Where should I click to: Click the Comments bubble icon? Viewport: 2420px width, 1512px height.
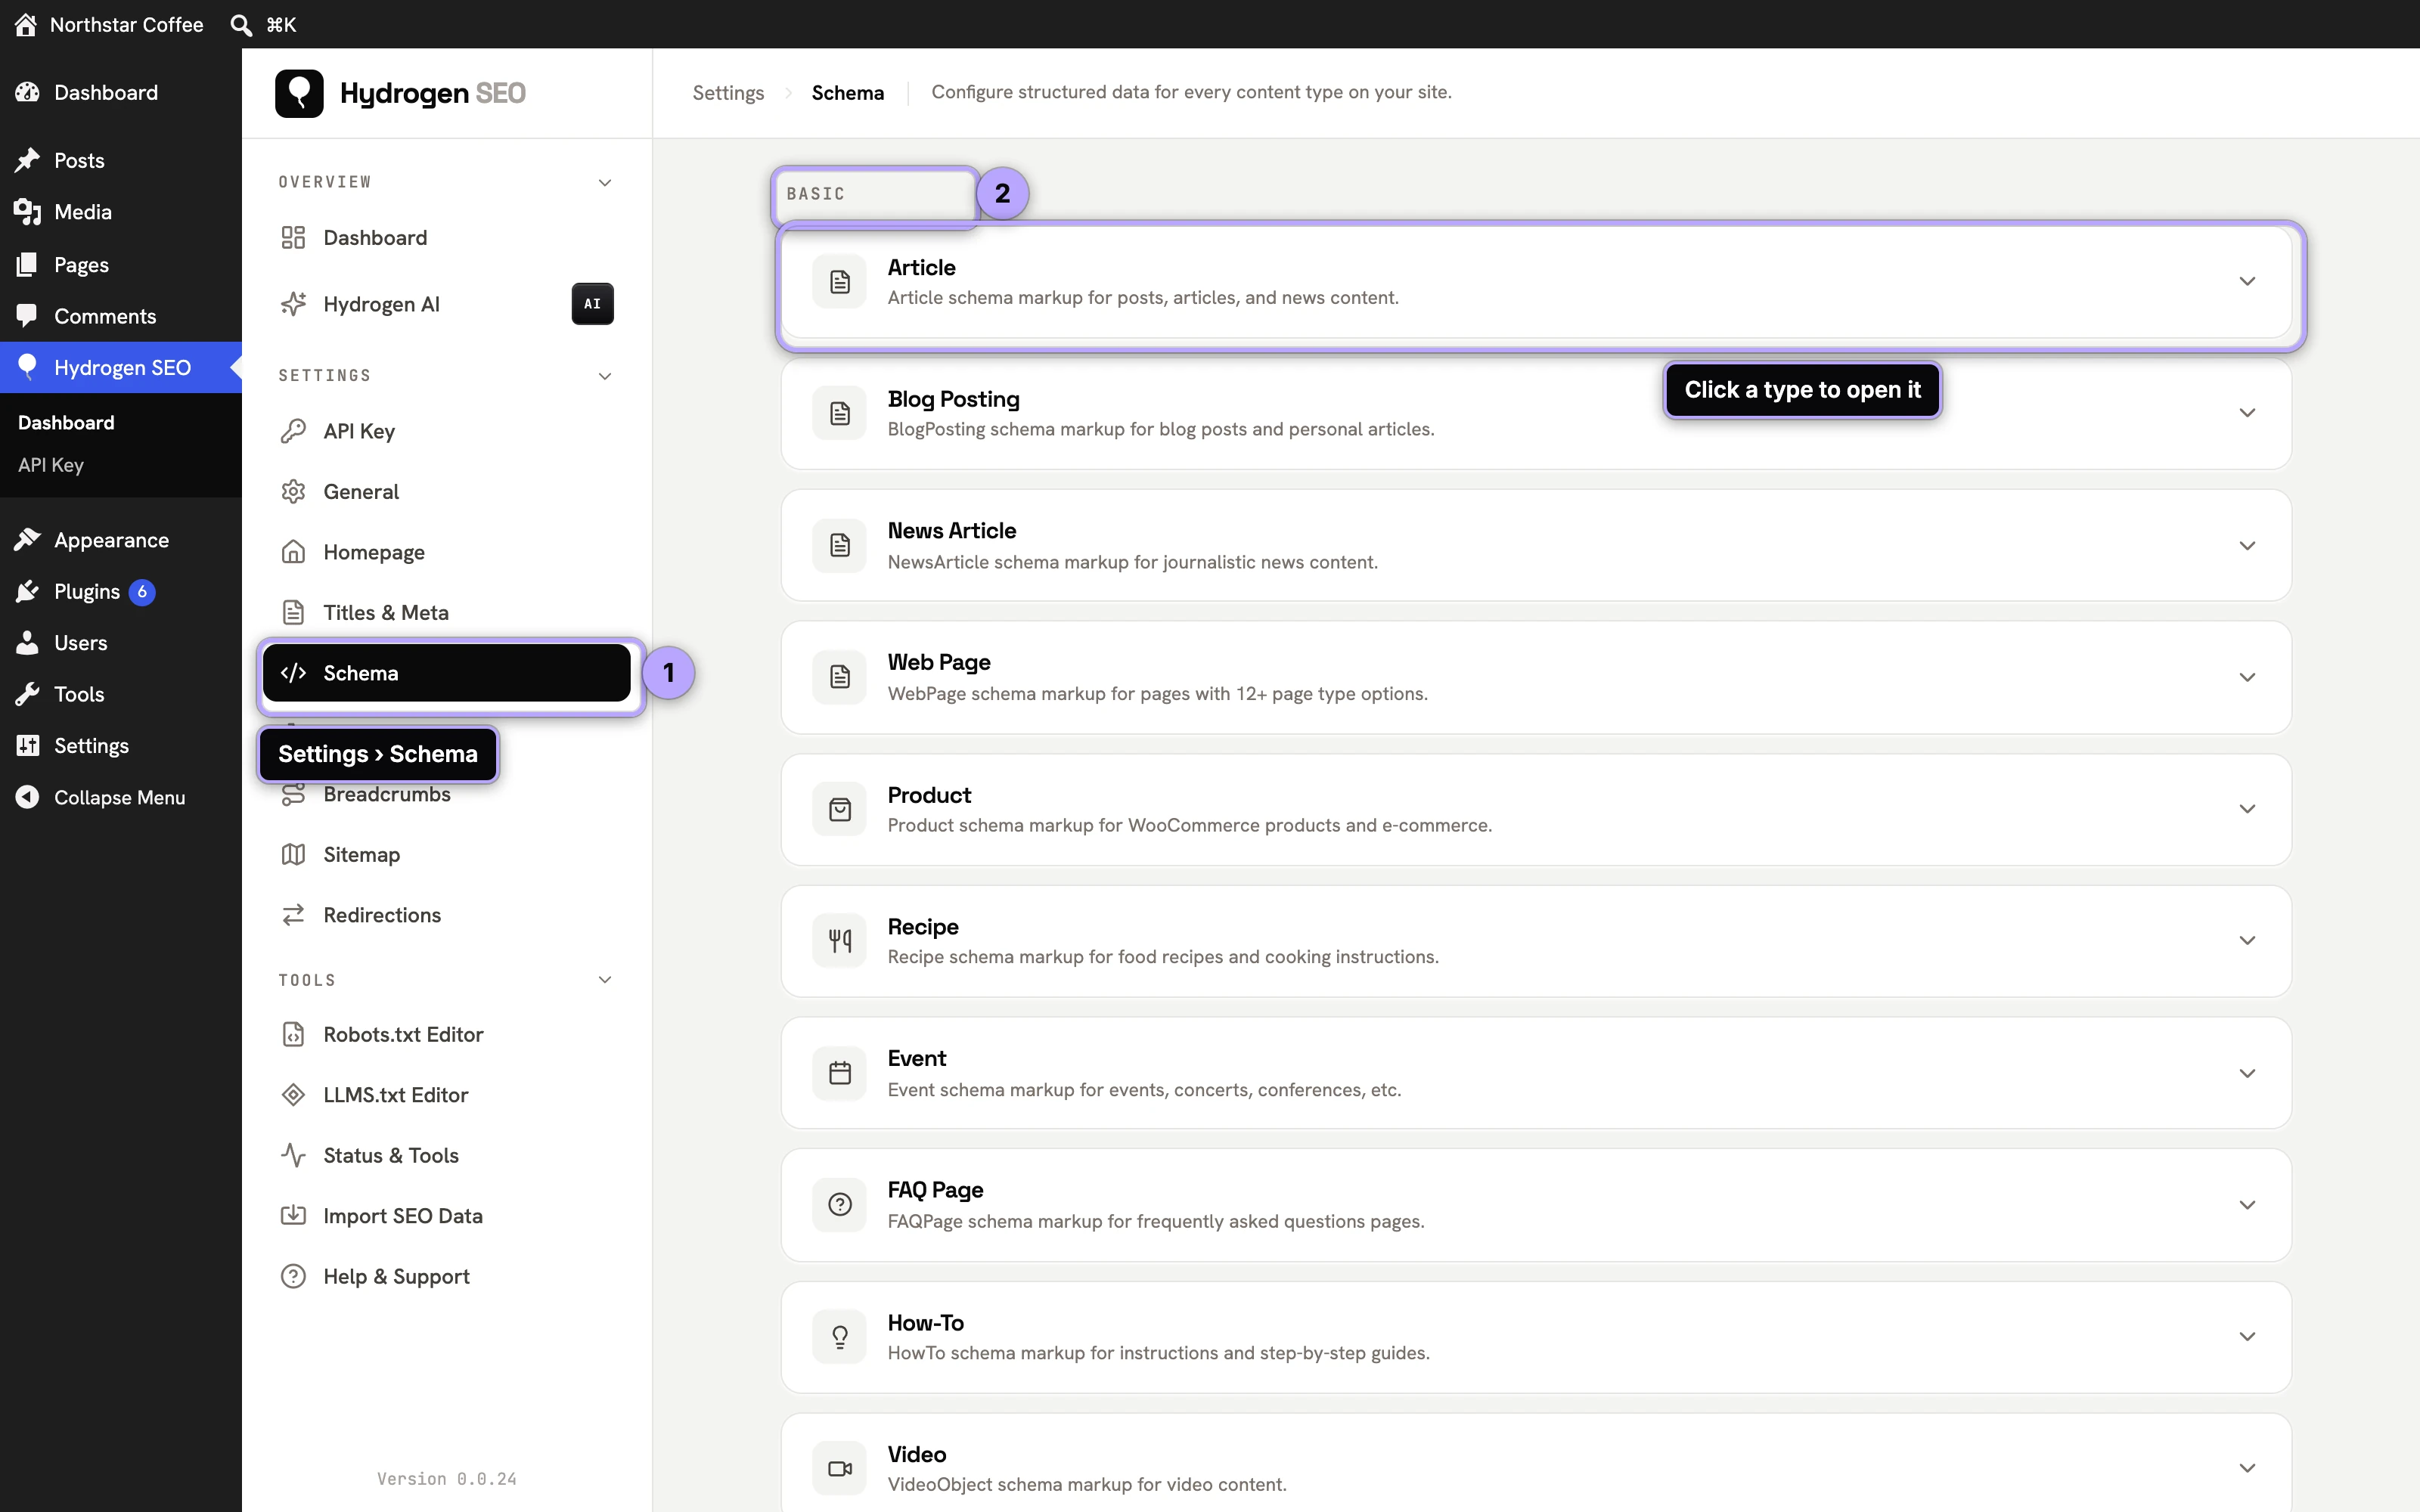(27, 316)
